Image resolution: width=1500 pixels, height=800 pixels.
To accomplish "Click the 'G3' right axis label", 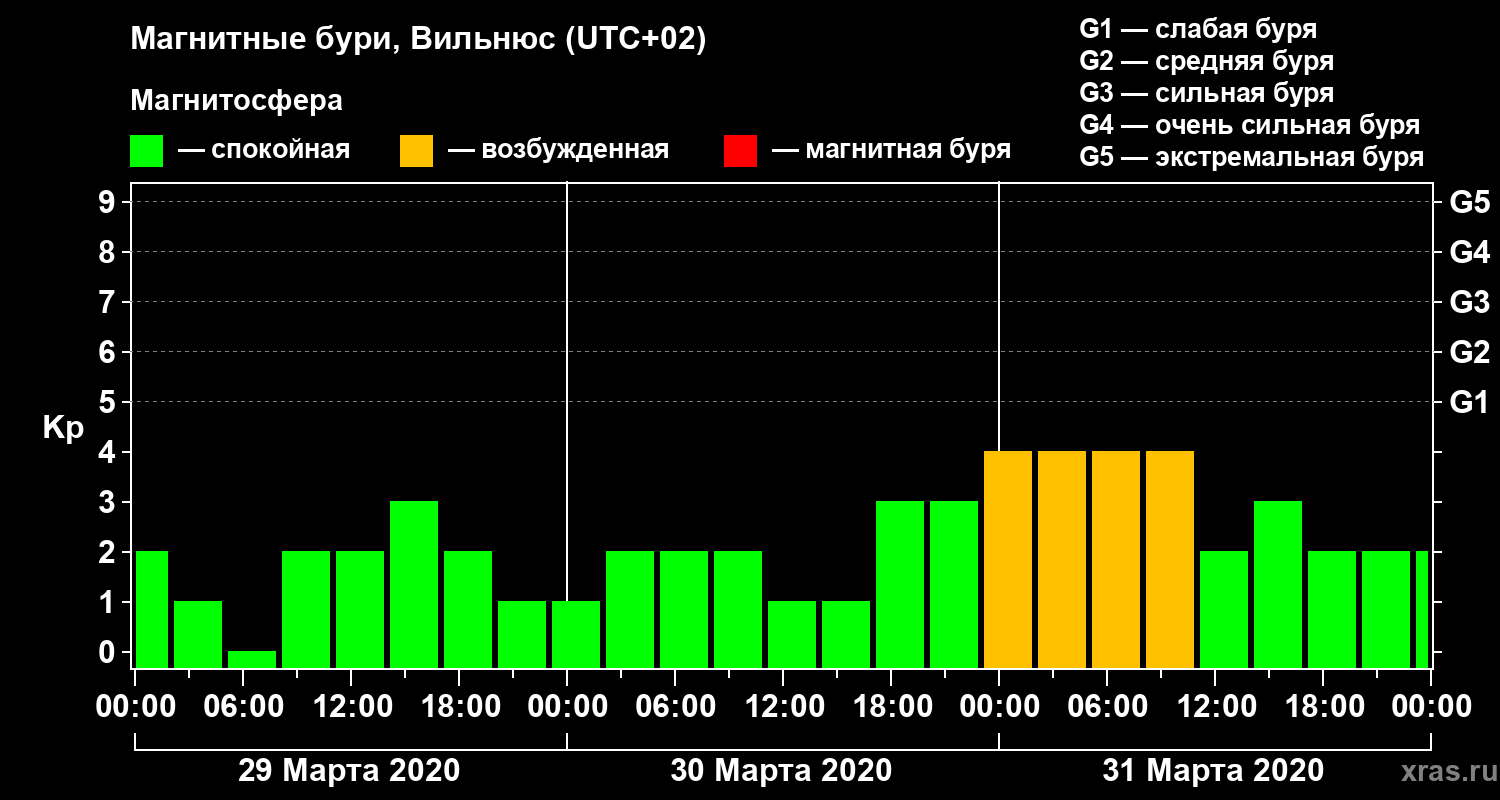I will pyautogui.click(x=1469, y=302).
